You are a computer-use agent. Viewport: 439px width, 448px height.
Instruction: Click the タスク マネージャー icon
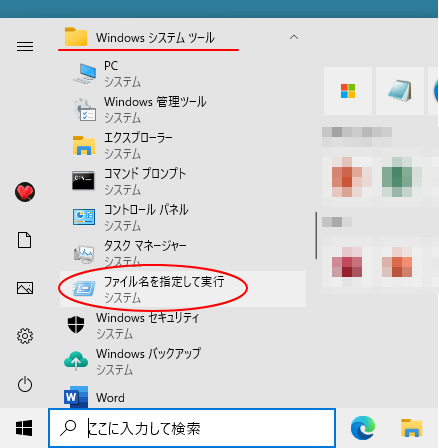[x=84, y=254]
